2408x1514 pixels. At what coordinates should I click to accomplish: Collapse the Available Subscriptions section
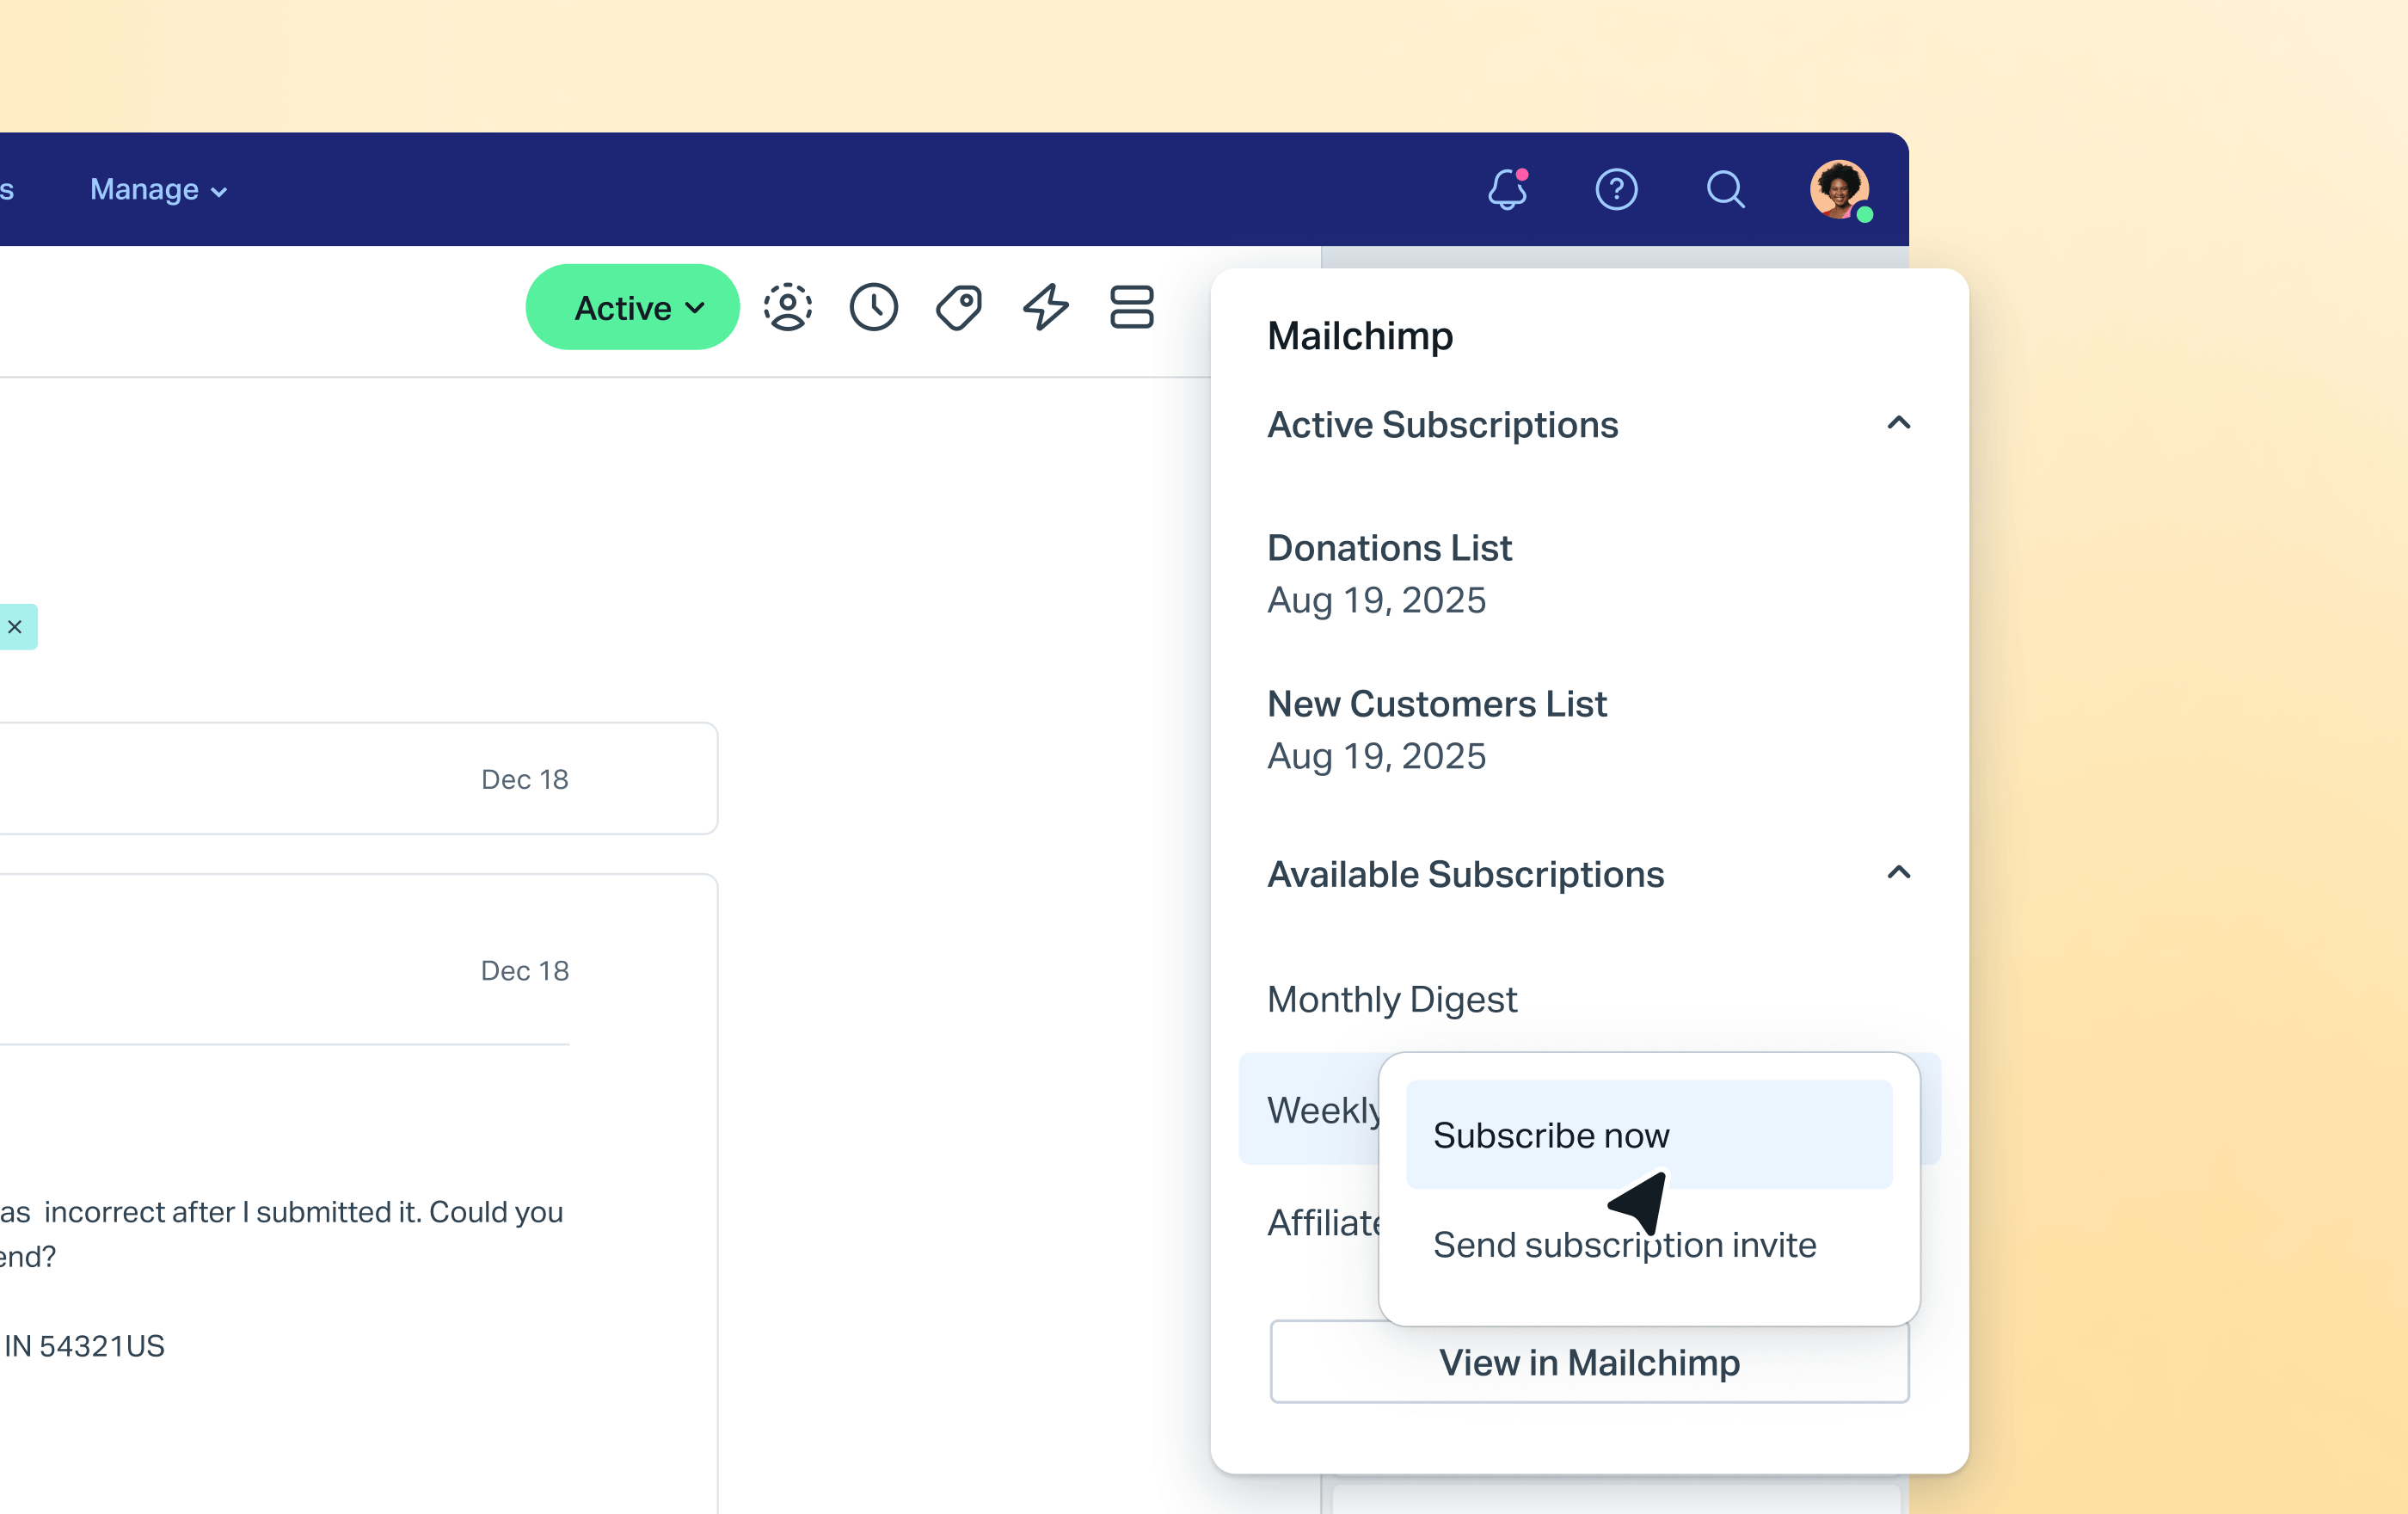pos(1898,873)
